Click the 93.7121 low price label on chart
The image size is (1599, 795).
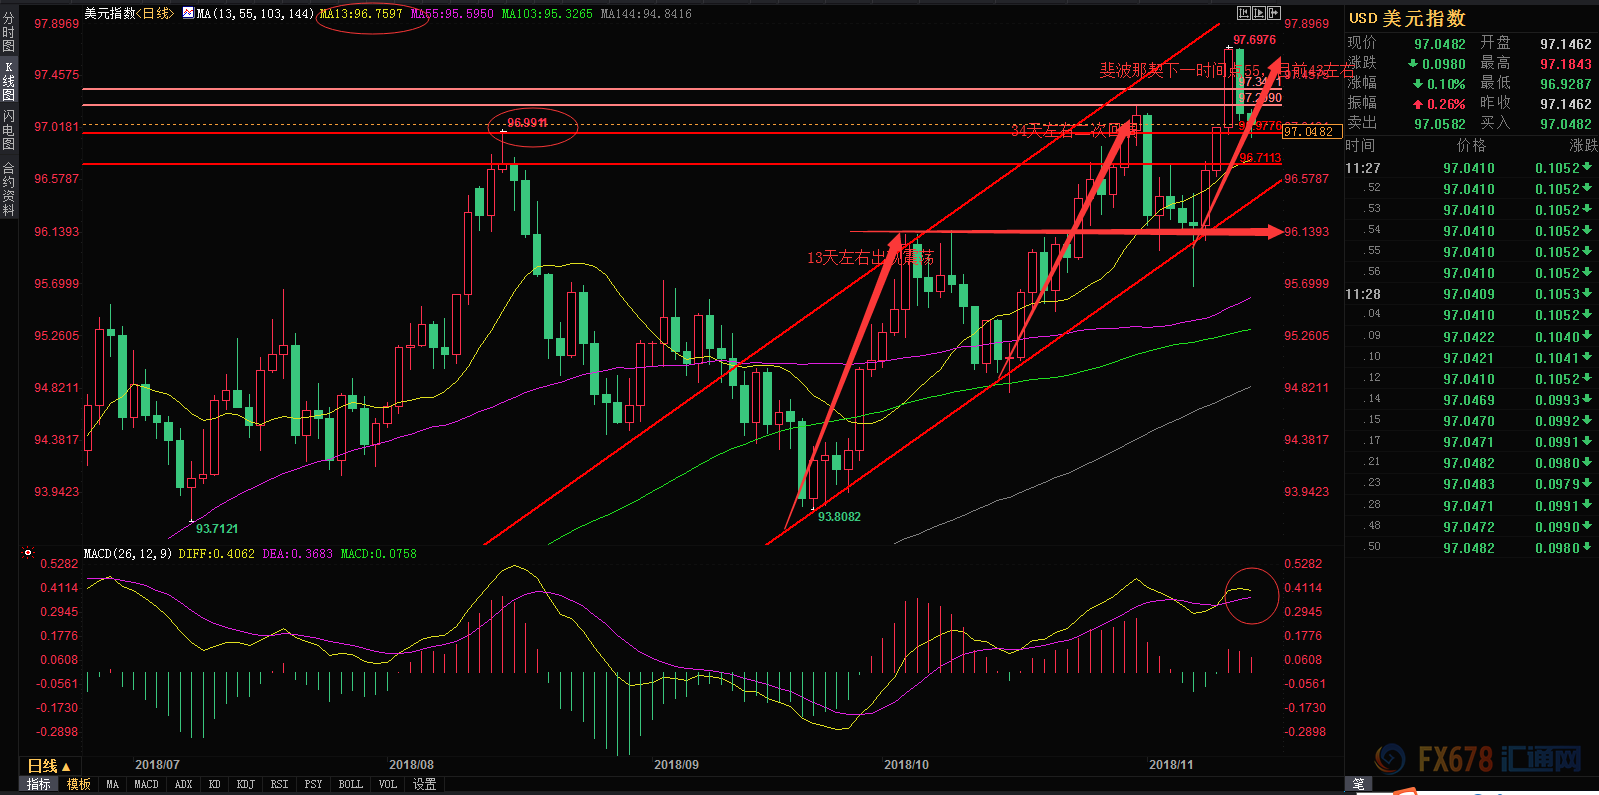217,529
